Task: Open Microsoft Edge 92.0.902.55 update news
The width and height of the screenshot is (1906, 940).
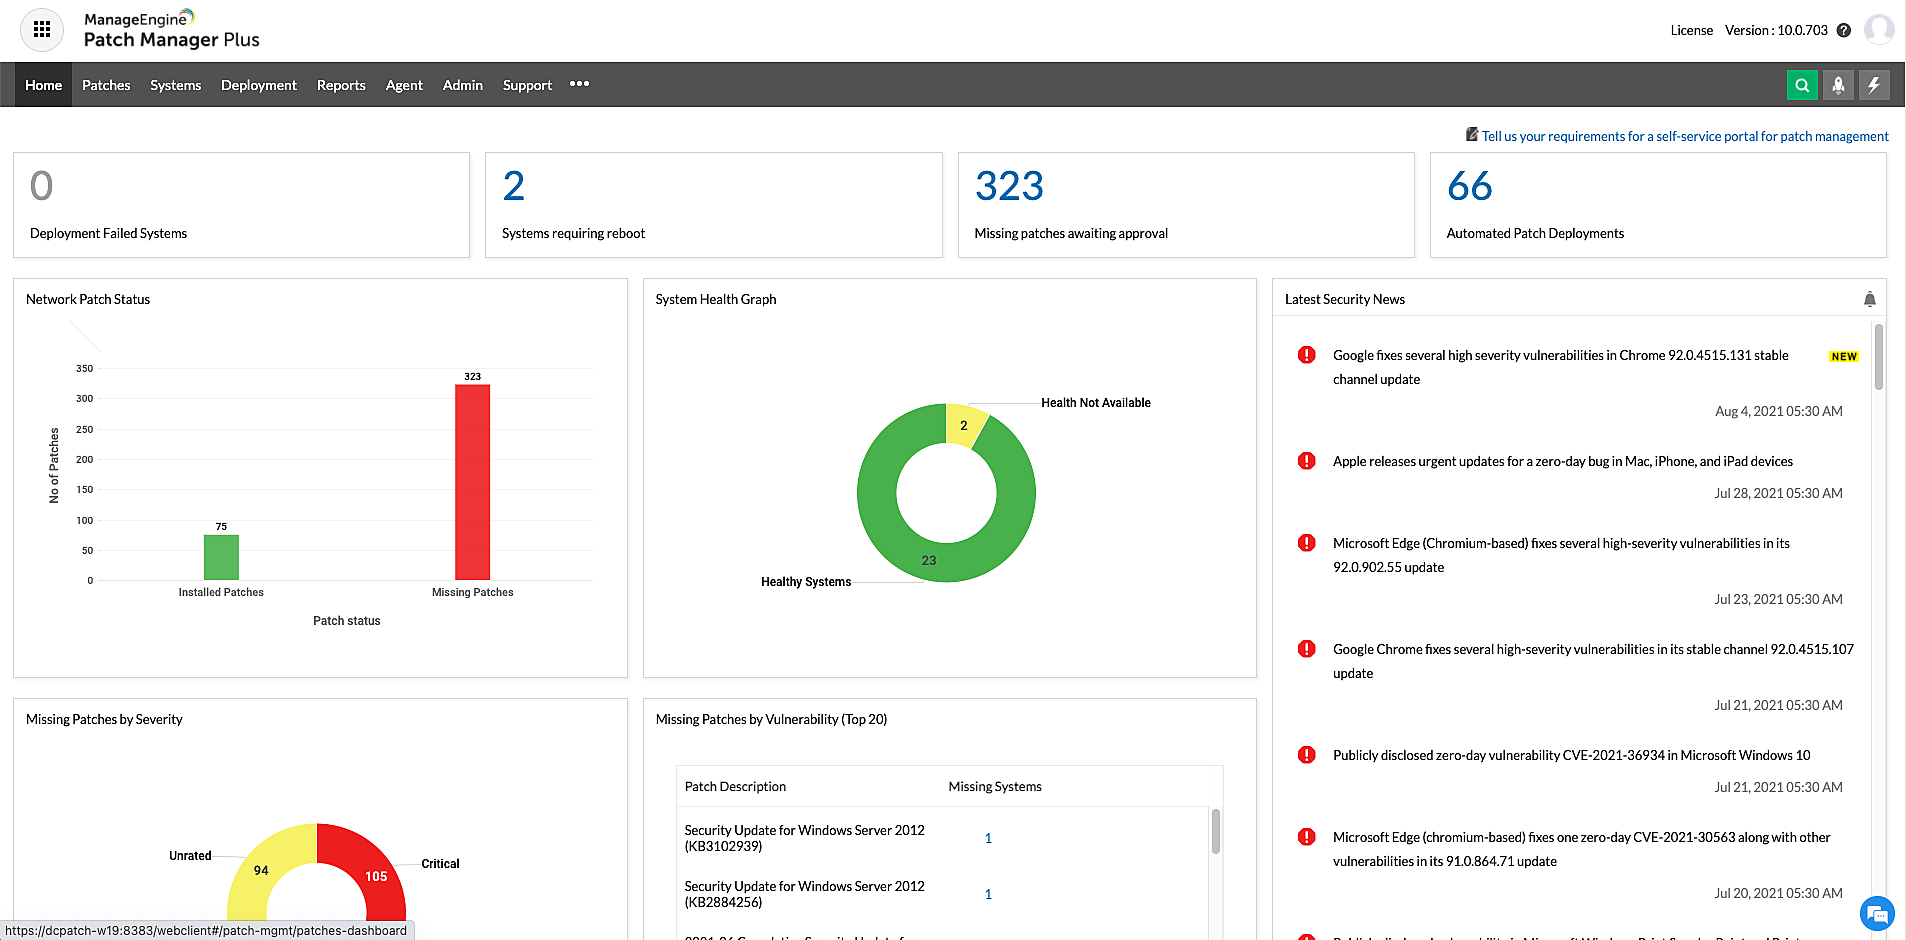Action: pos(1561,555)
